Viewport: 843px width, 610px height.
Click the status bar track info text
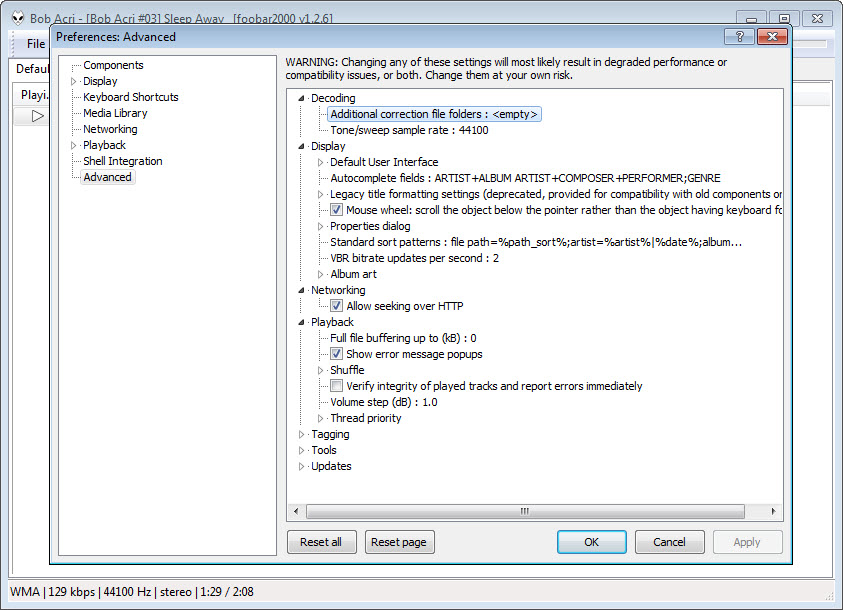click(132, 592)
